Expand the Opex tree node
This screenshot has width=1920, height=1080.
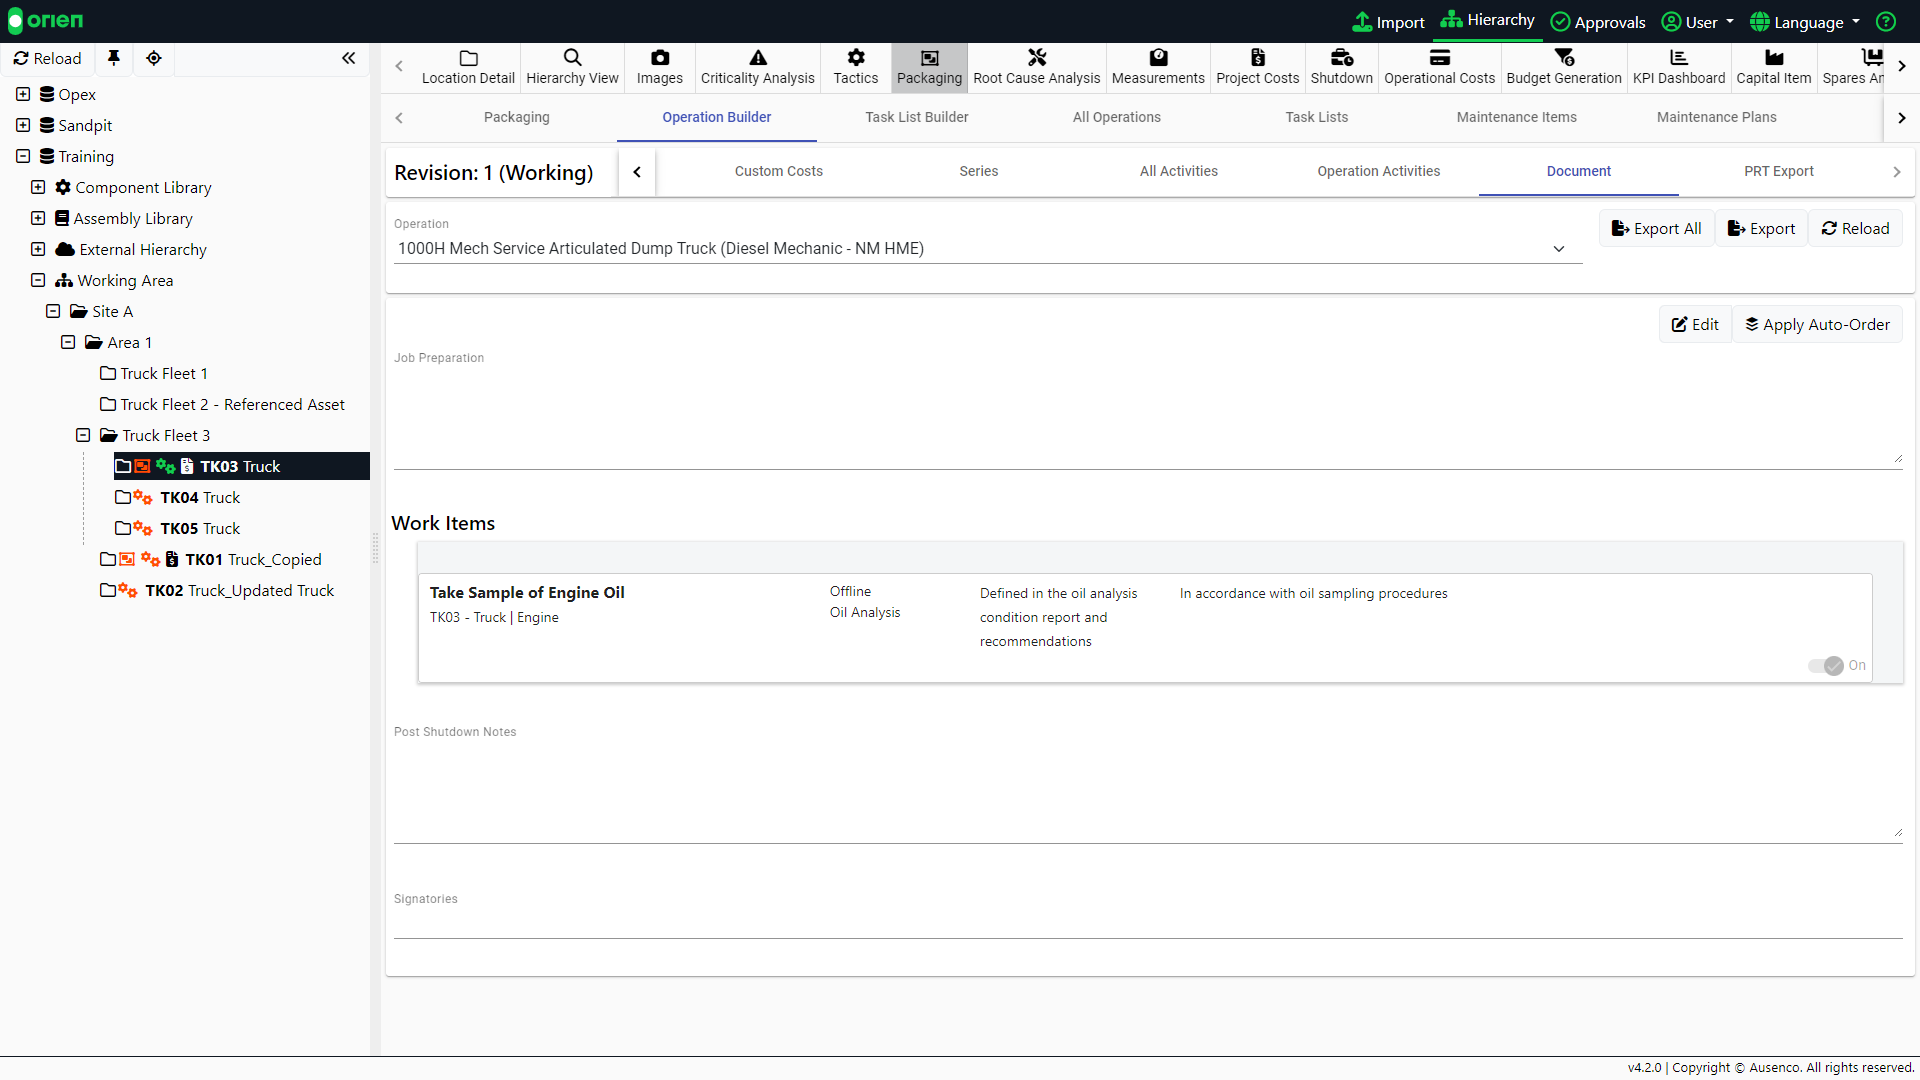(x=21, y=93)
